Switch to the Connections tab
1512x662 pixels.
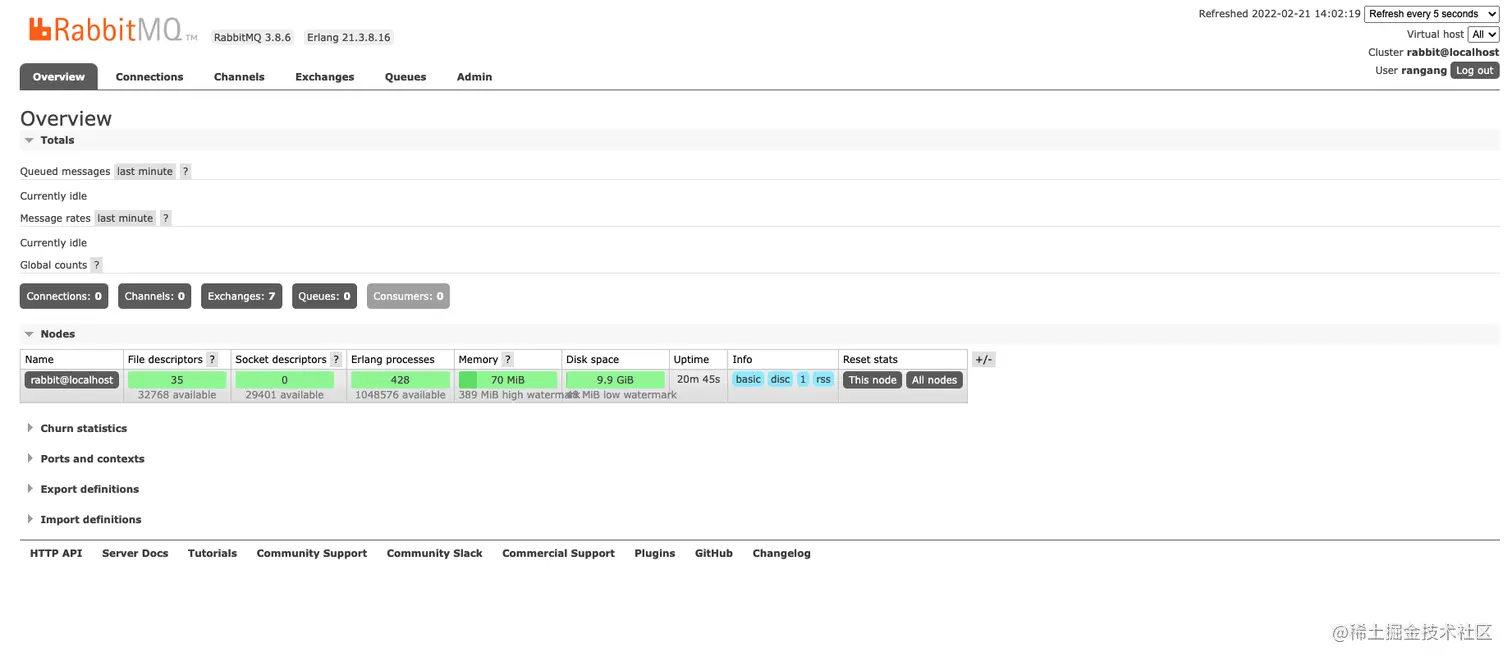[150, 77]
